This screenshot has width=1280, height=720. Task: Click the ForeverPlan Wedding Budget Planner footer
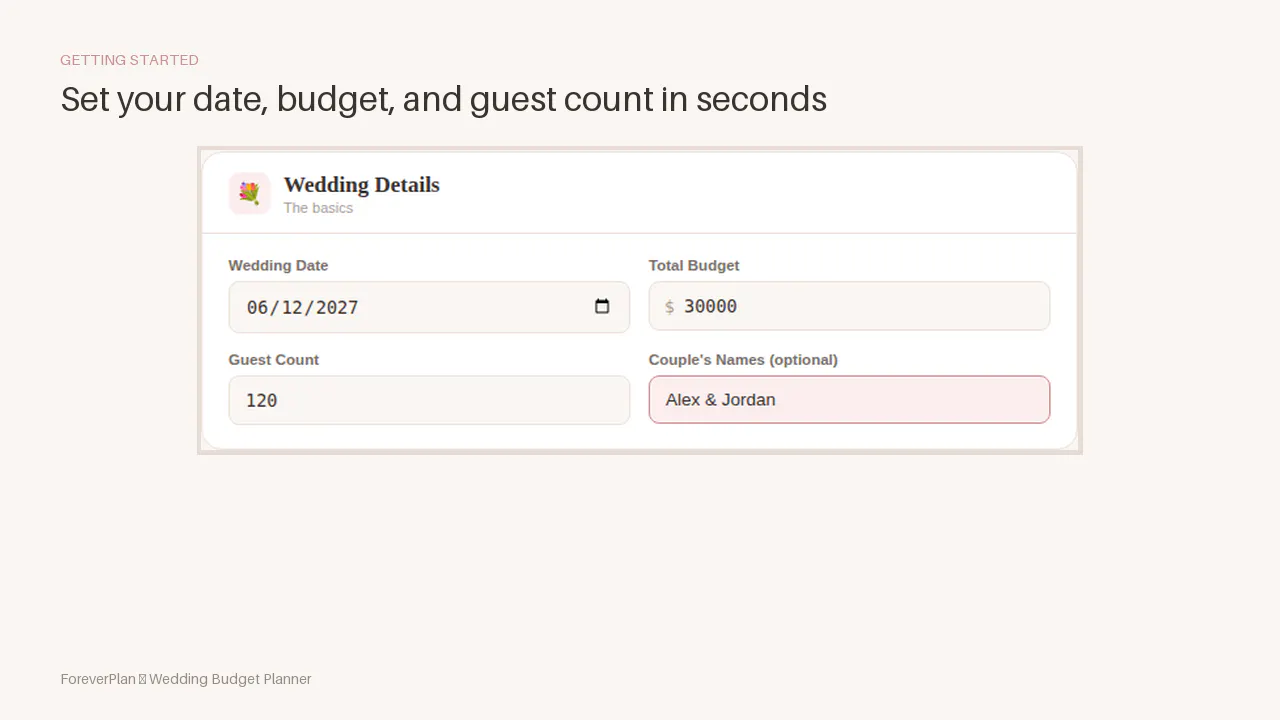pos(186,679)
